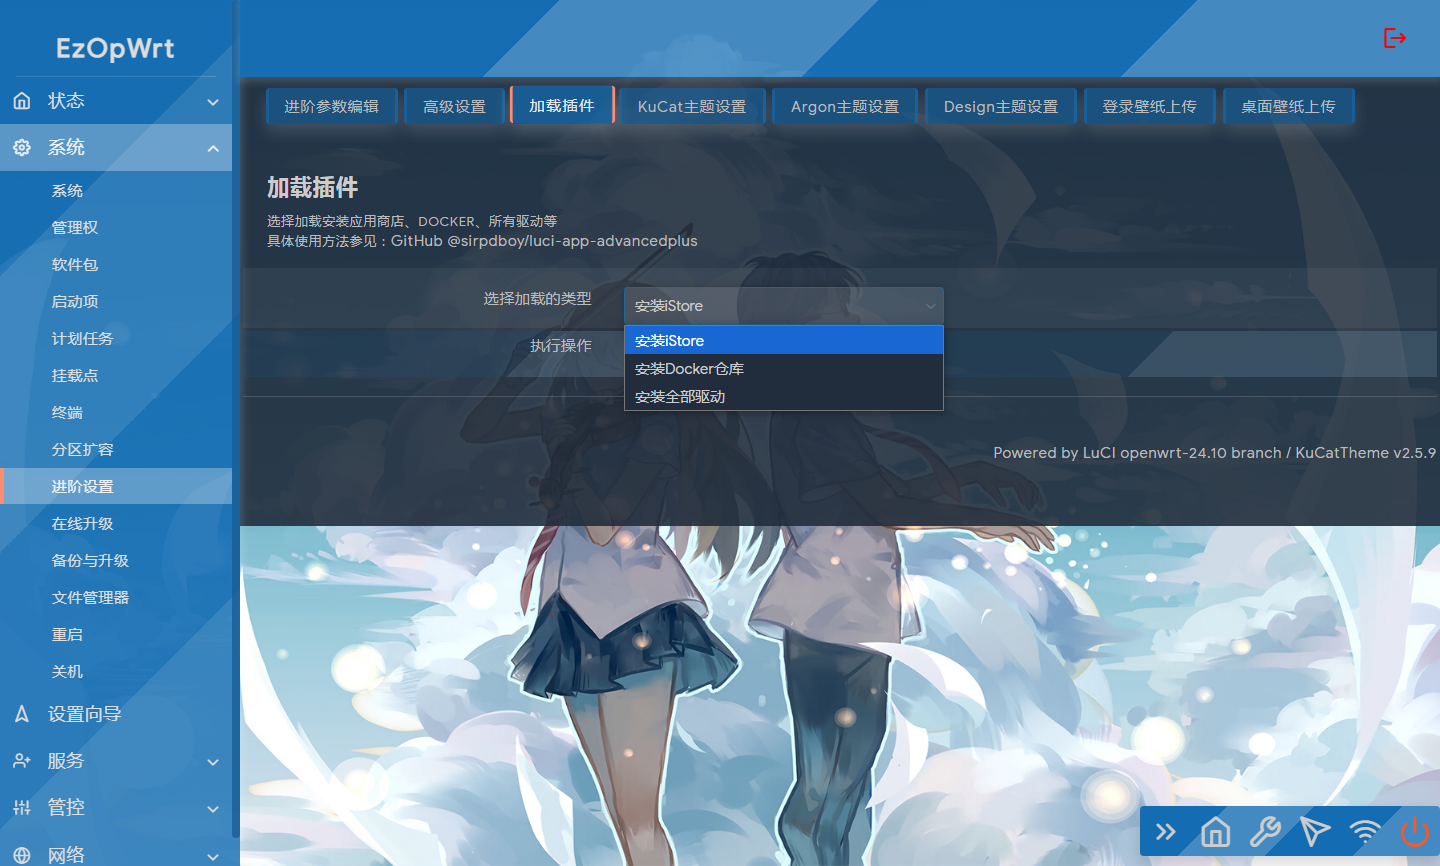
Task: Click the orange power icon in floating toolbar
Action: pyautogui.click(x=1415, y=832)
